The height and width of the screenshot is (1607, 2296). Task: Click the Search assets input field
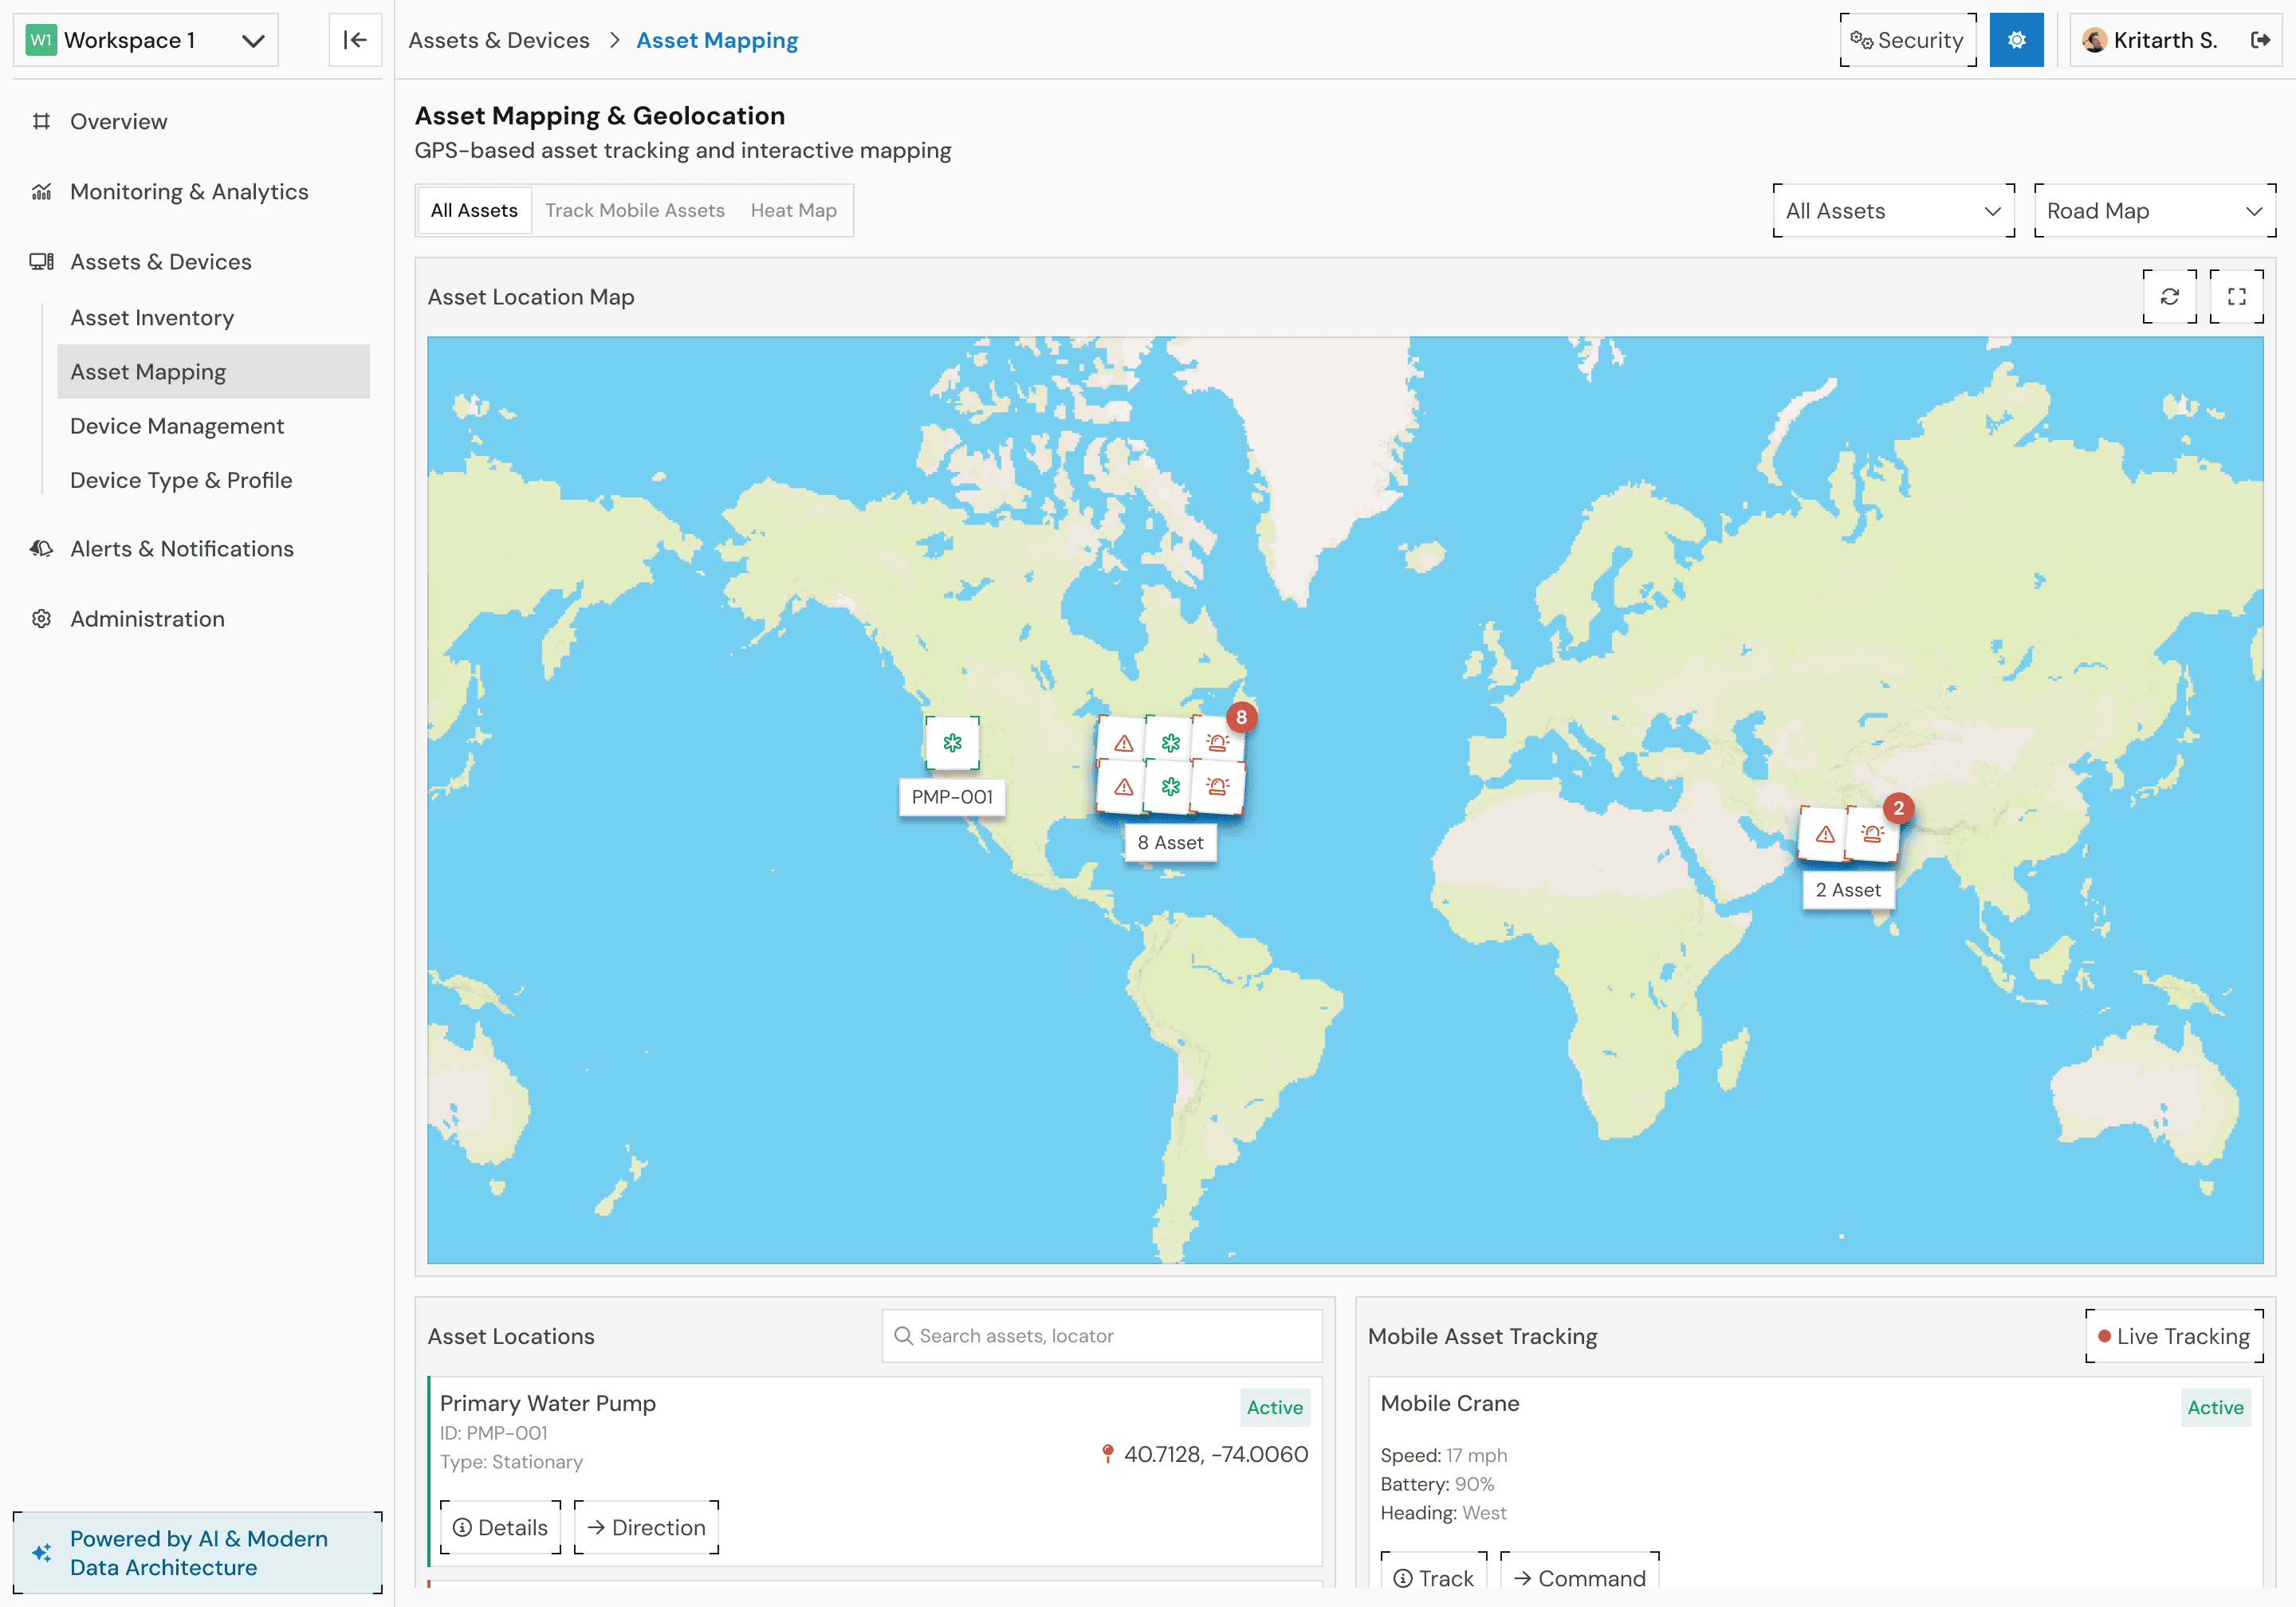point(1102,1336)
